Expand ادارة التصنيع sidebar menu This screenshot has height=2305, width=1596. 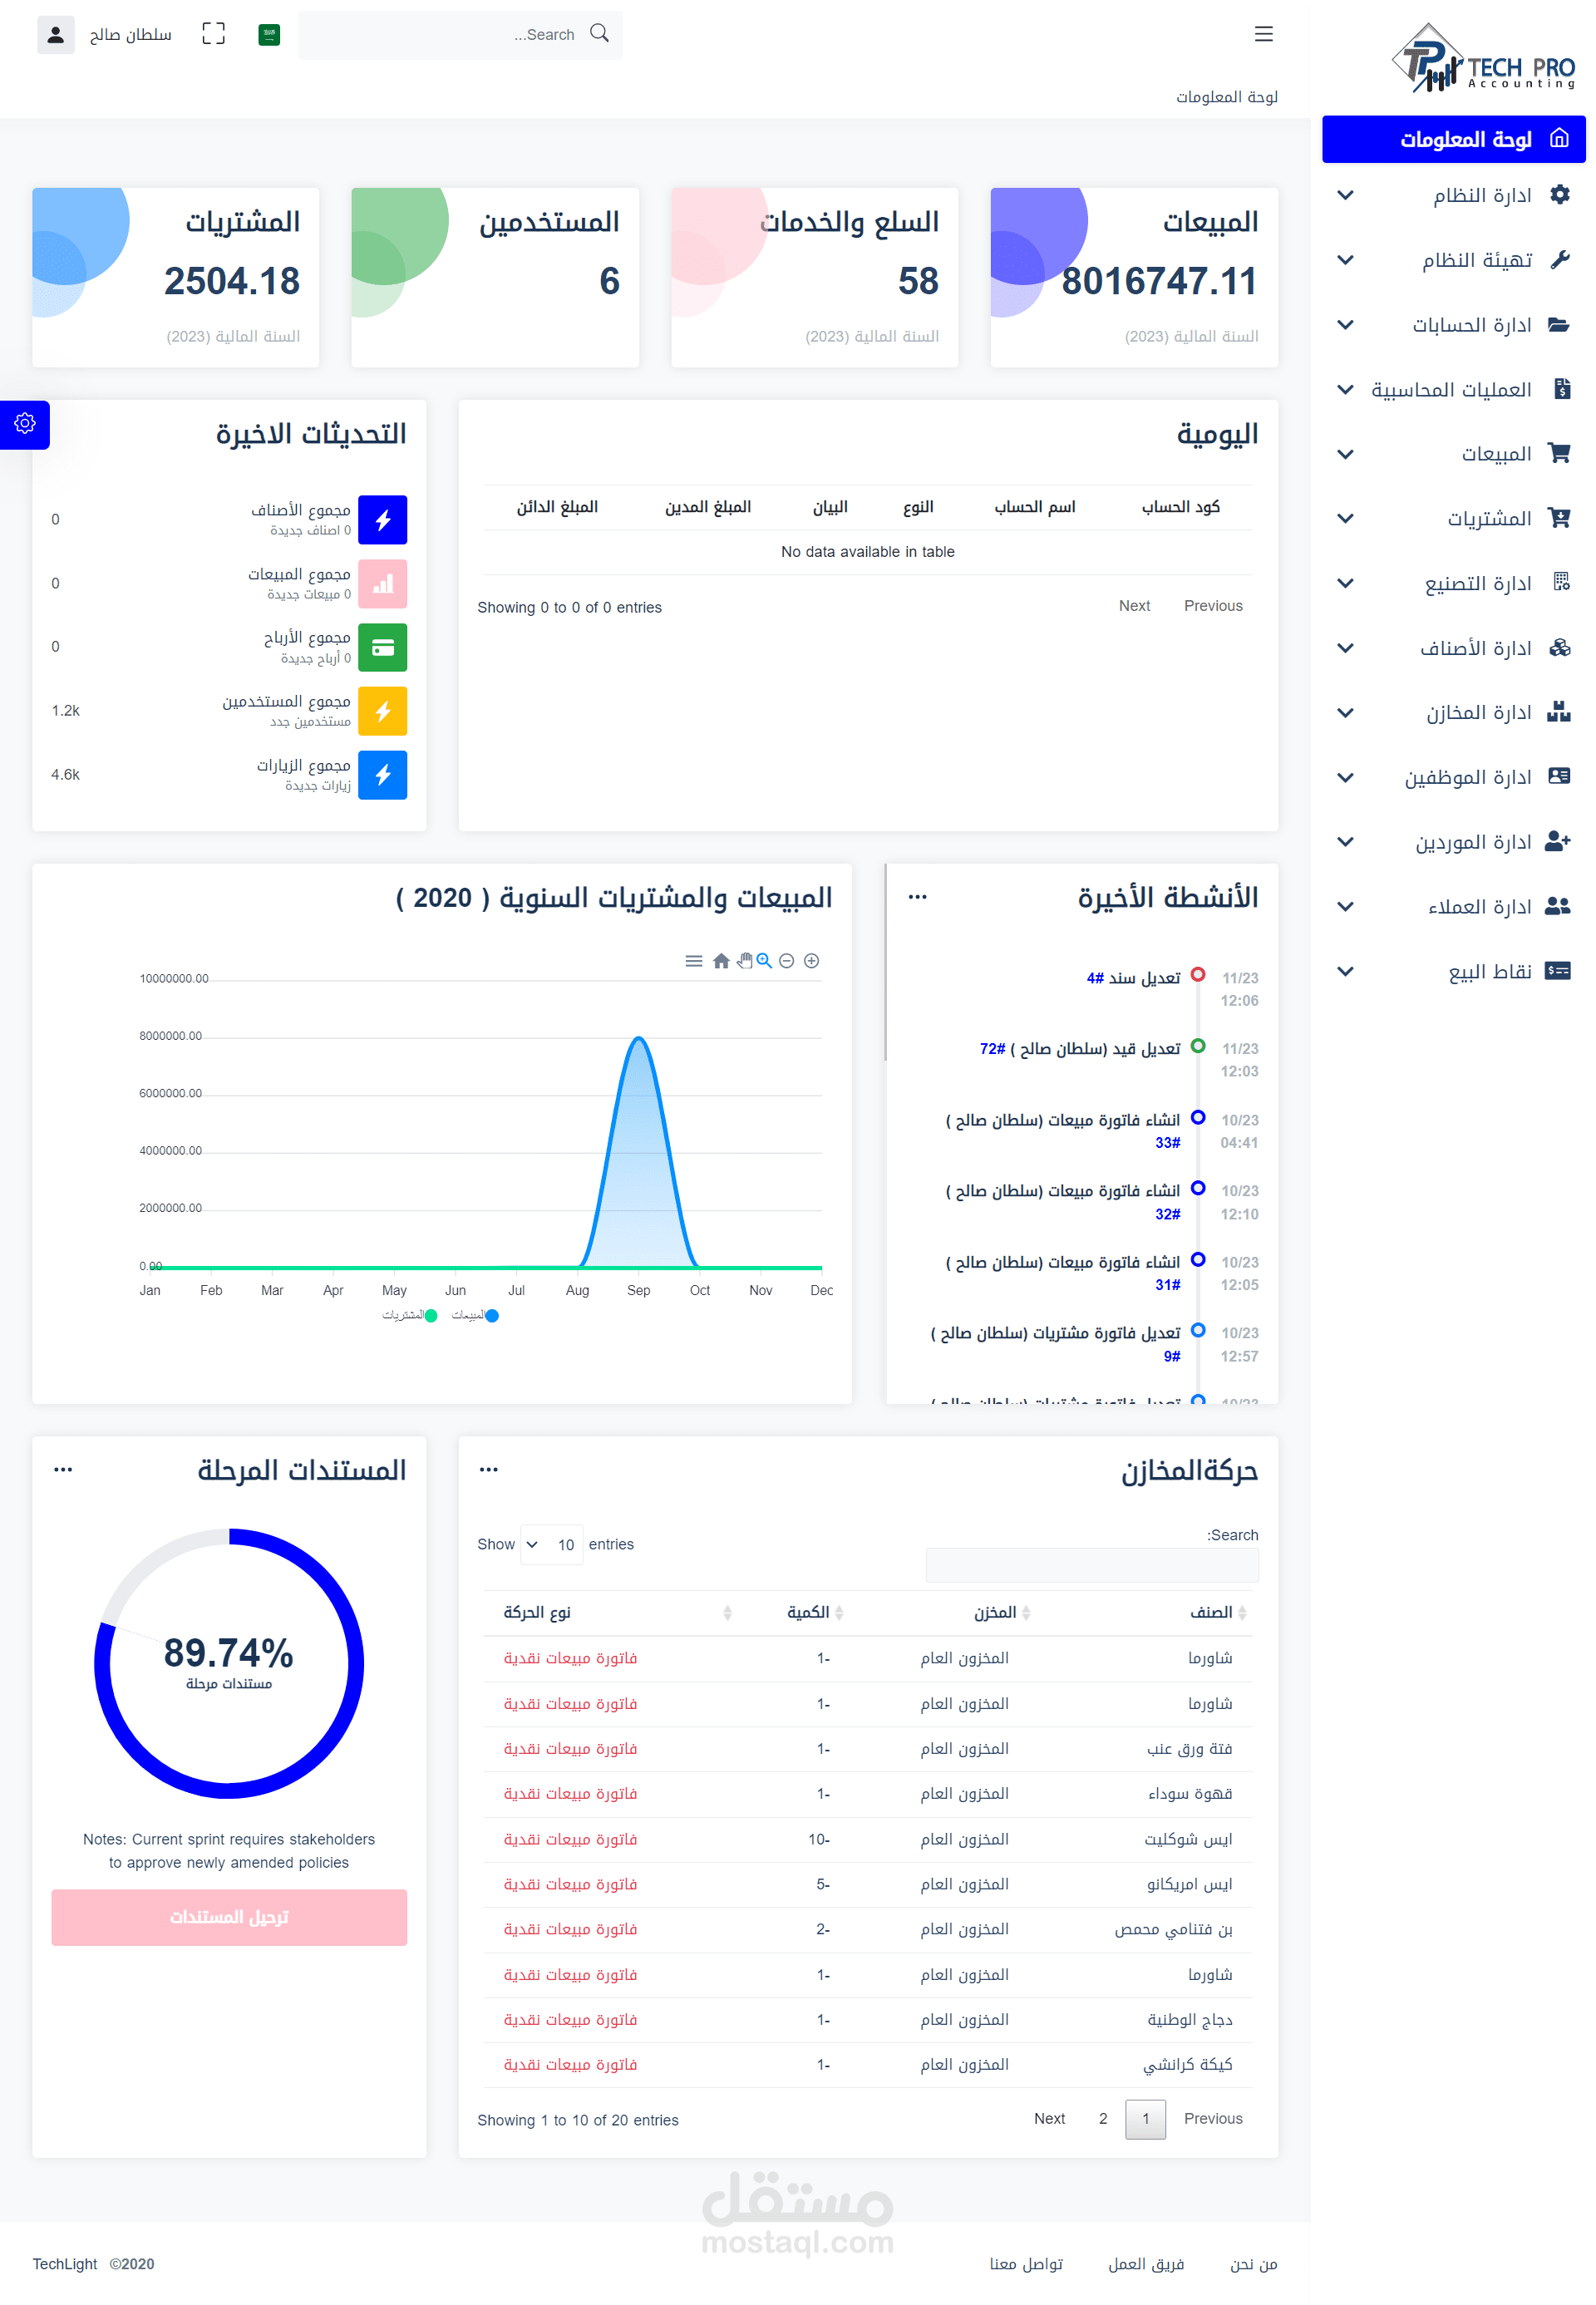(1454, 584)
